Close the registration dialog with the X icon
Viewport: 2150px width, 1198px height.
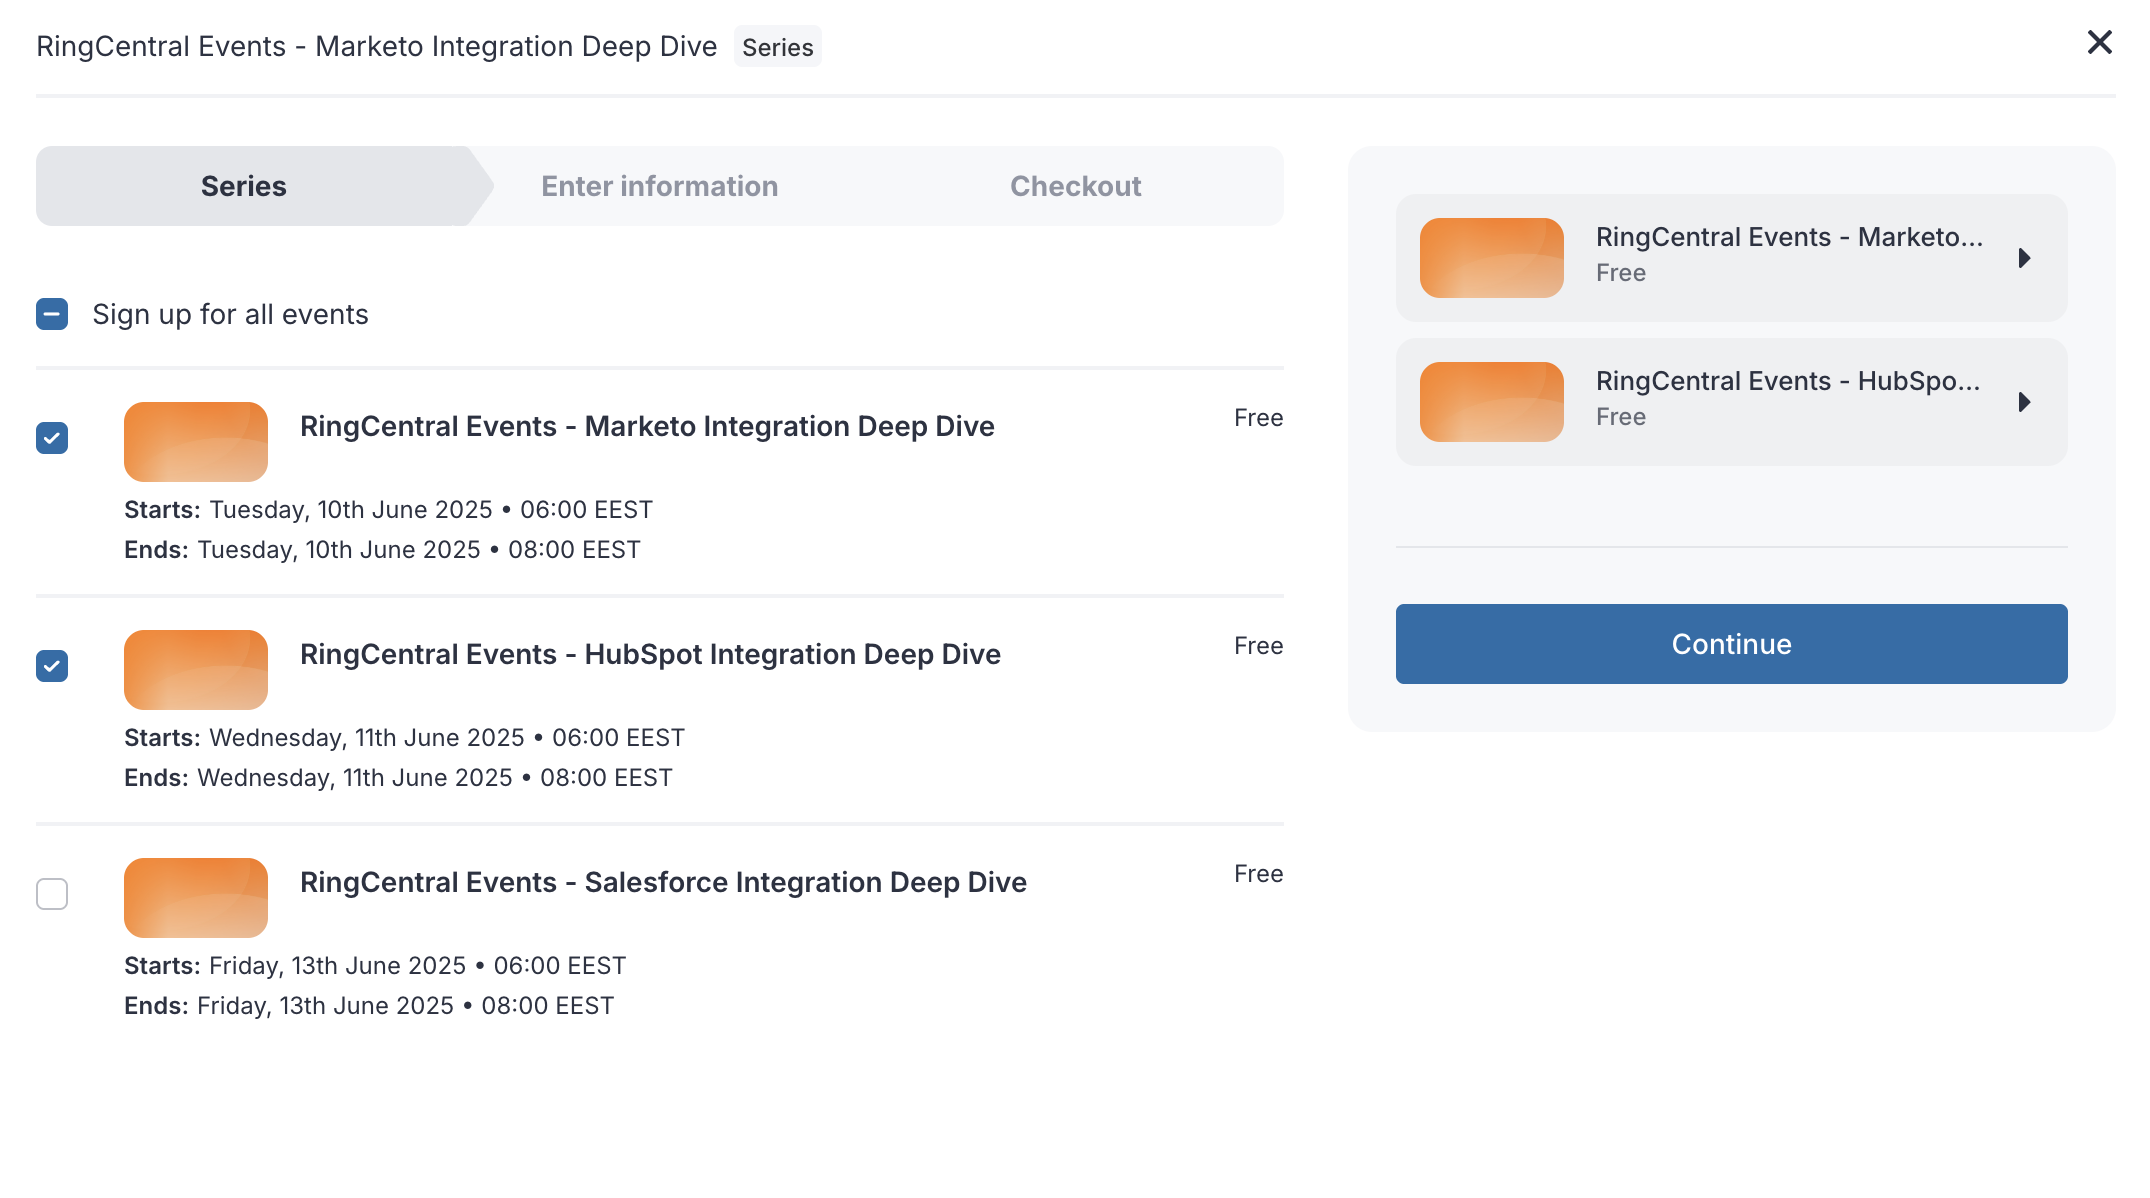2100,42
